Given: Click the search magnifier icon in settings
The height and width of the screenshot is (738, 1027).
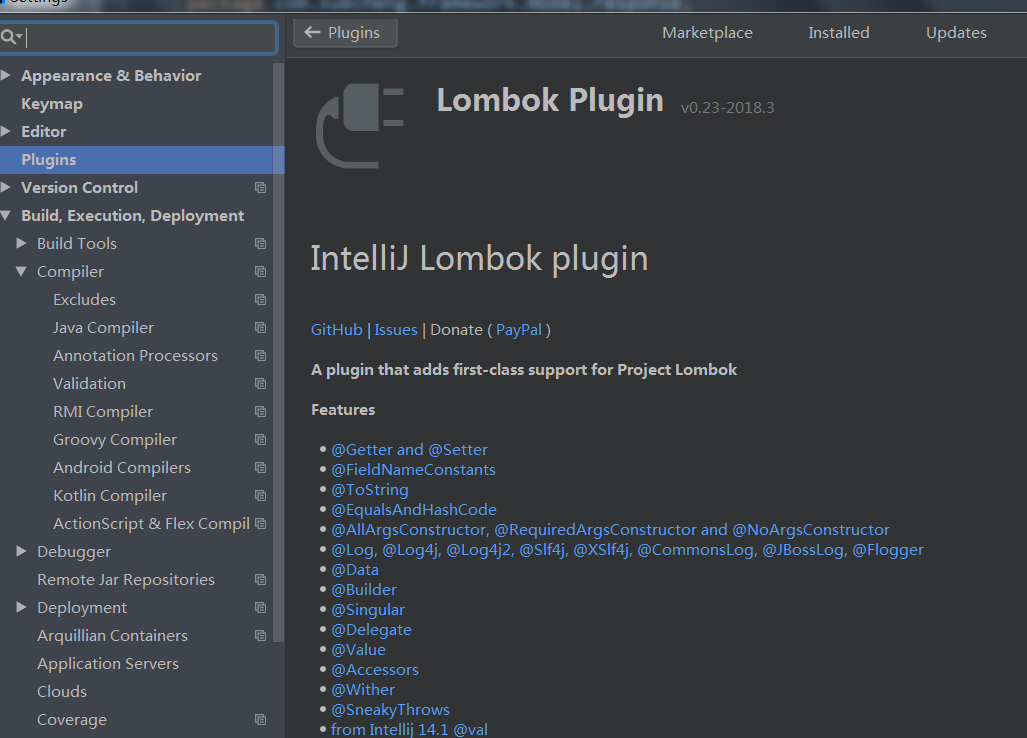Looking at the screenshot, I should pos(8,37).
